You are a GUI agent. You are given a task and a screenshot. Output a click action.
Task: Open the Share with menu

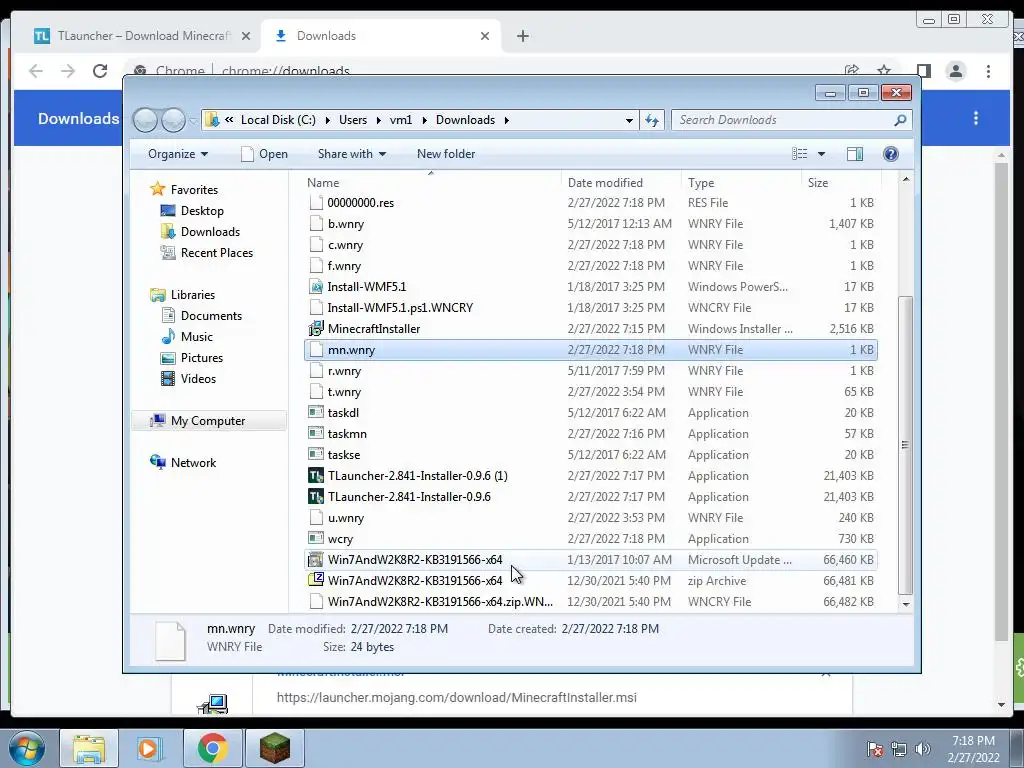[x=351, y=154]
